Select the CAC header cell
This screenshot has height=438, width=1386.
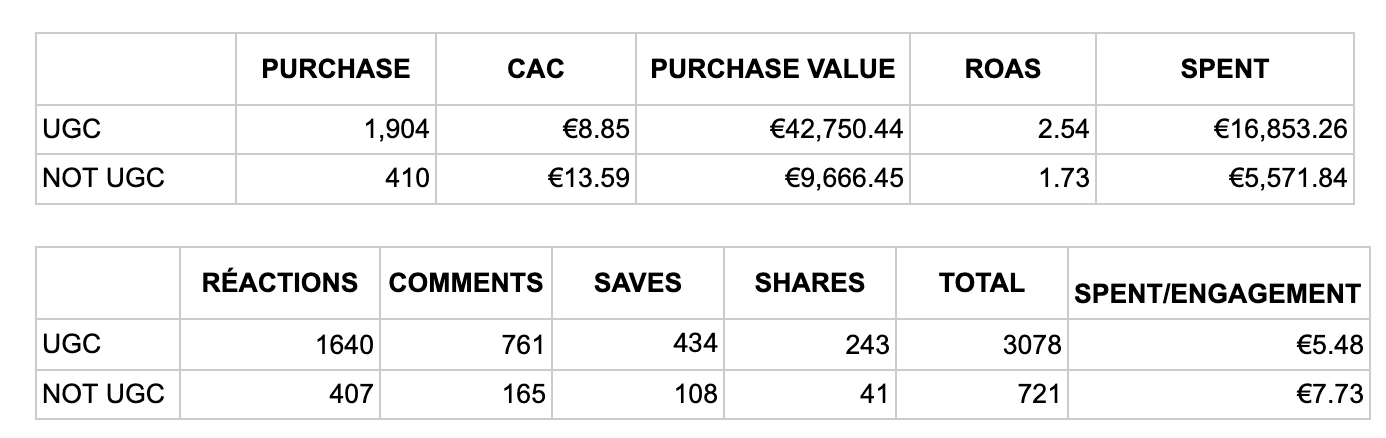pos(535,69)
